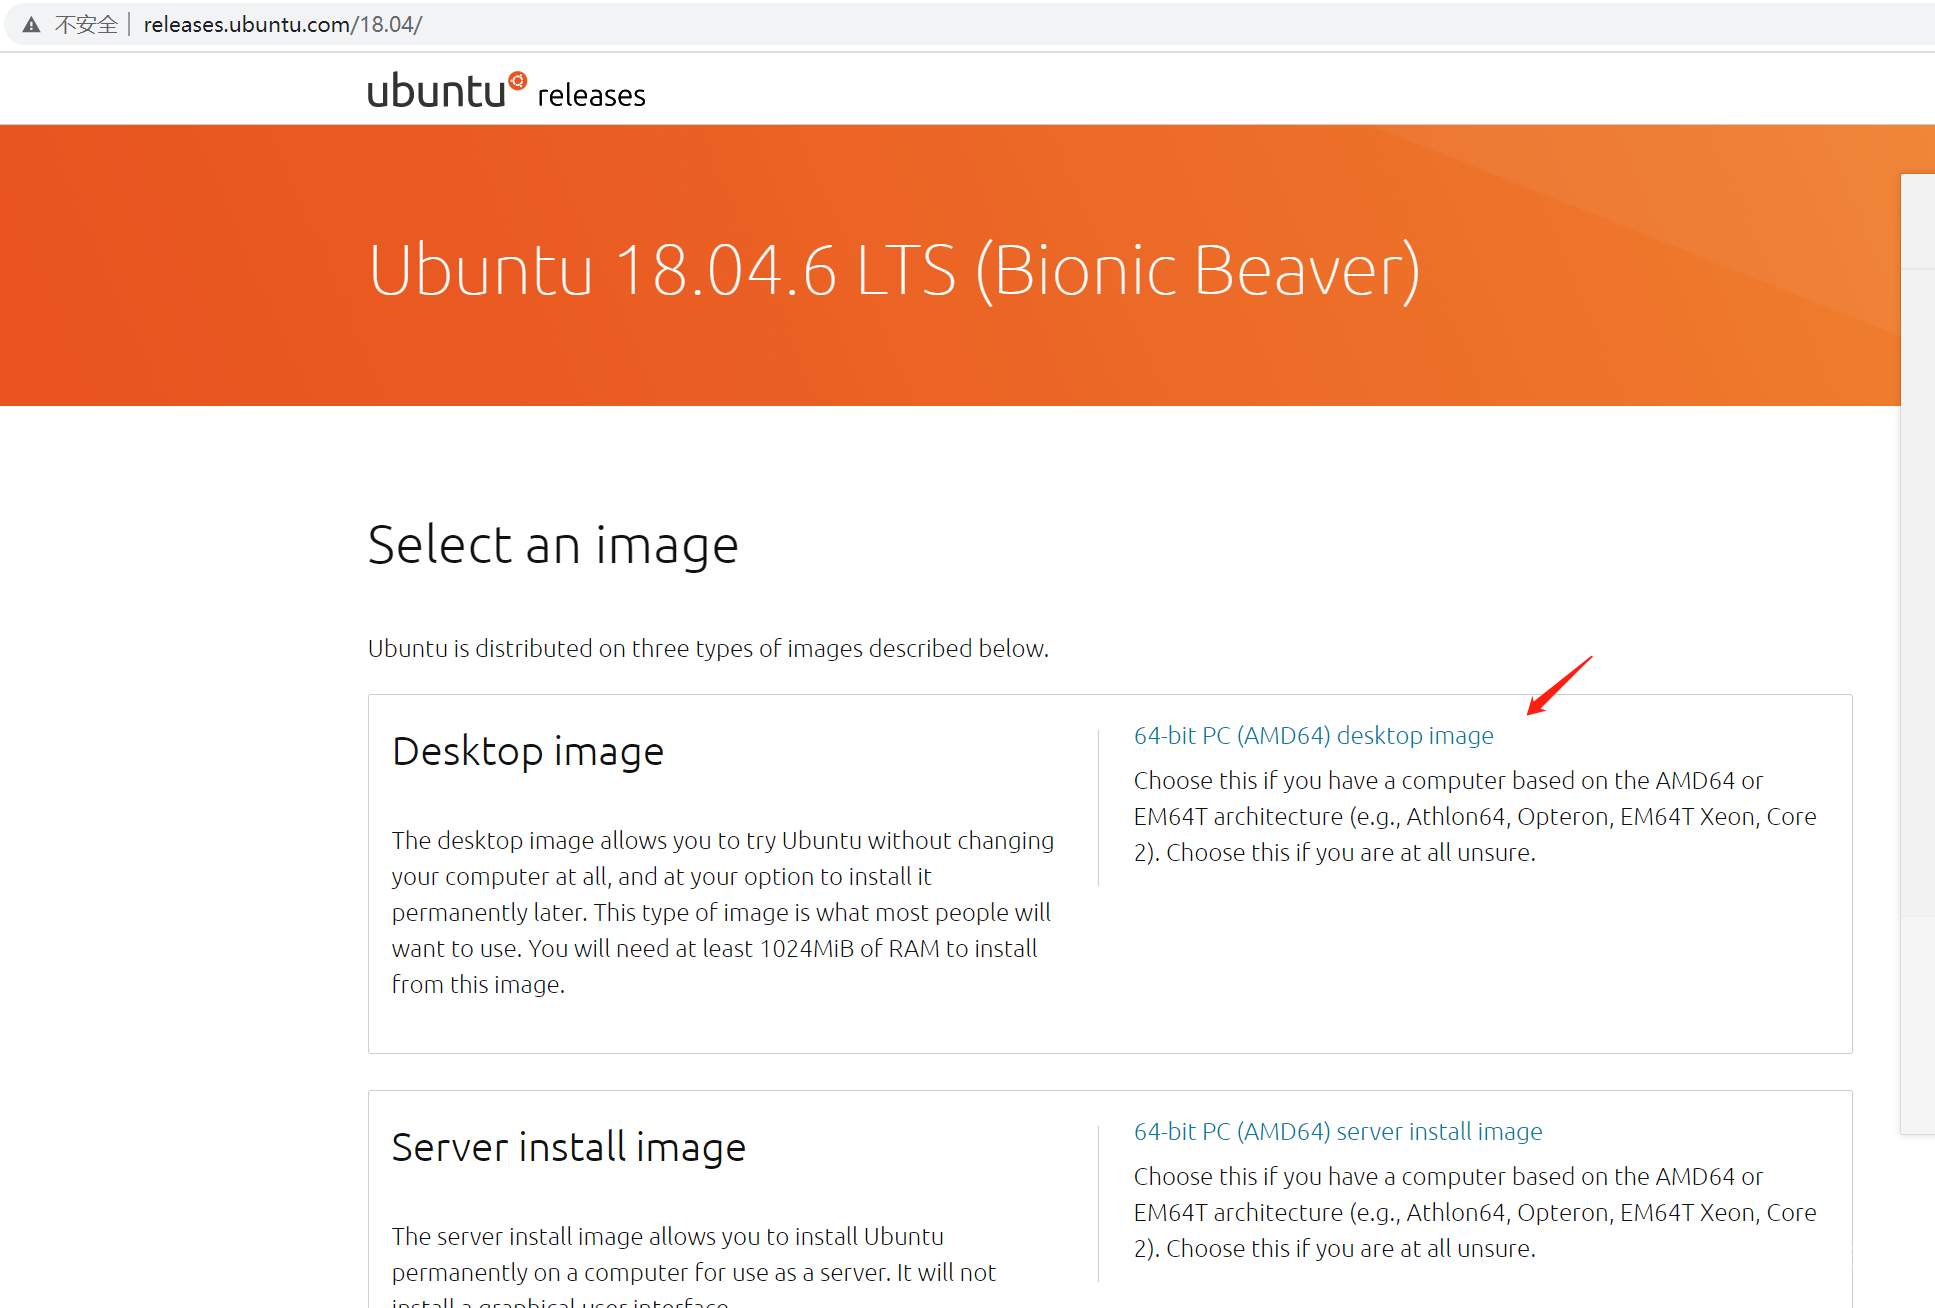Screen dimensions: 1935x1308
Task: Click the three-types-of-images intro sentence
Action: 707,648
